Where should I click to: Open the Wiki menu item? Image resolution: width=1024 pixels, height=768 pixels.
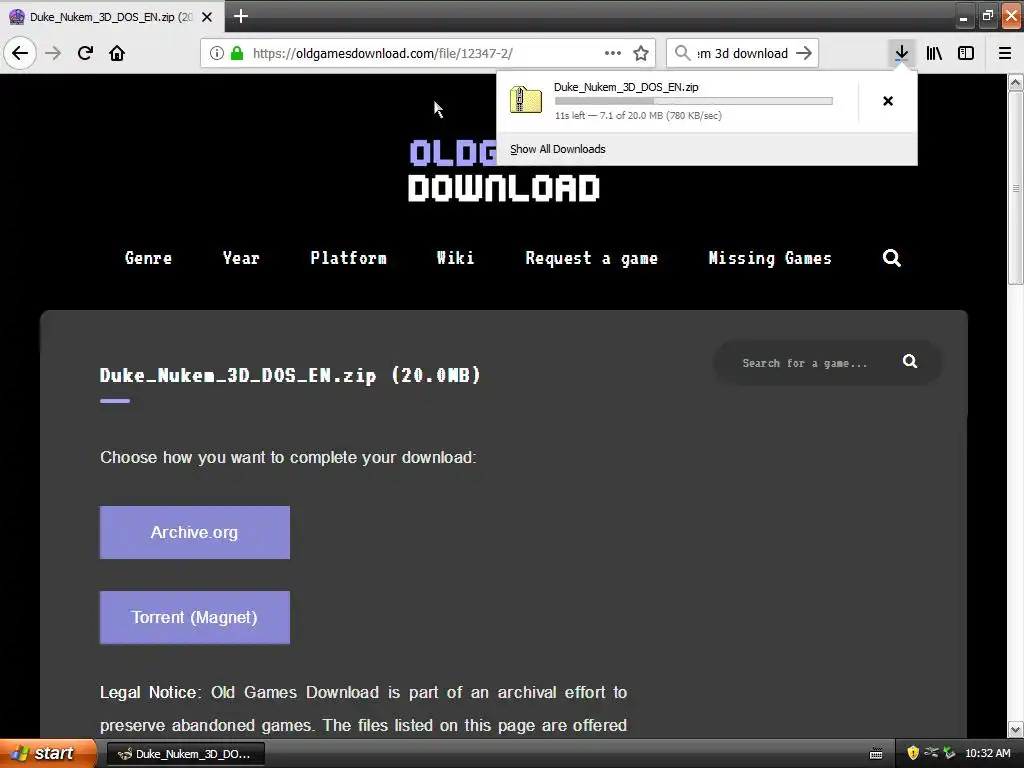point(455,258)
